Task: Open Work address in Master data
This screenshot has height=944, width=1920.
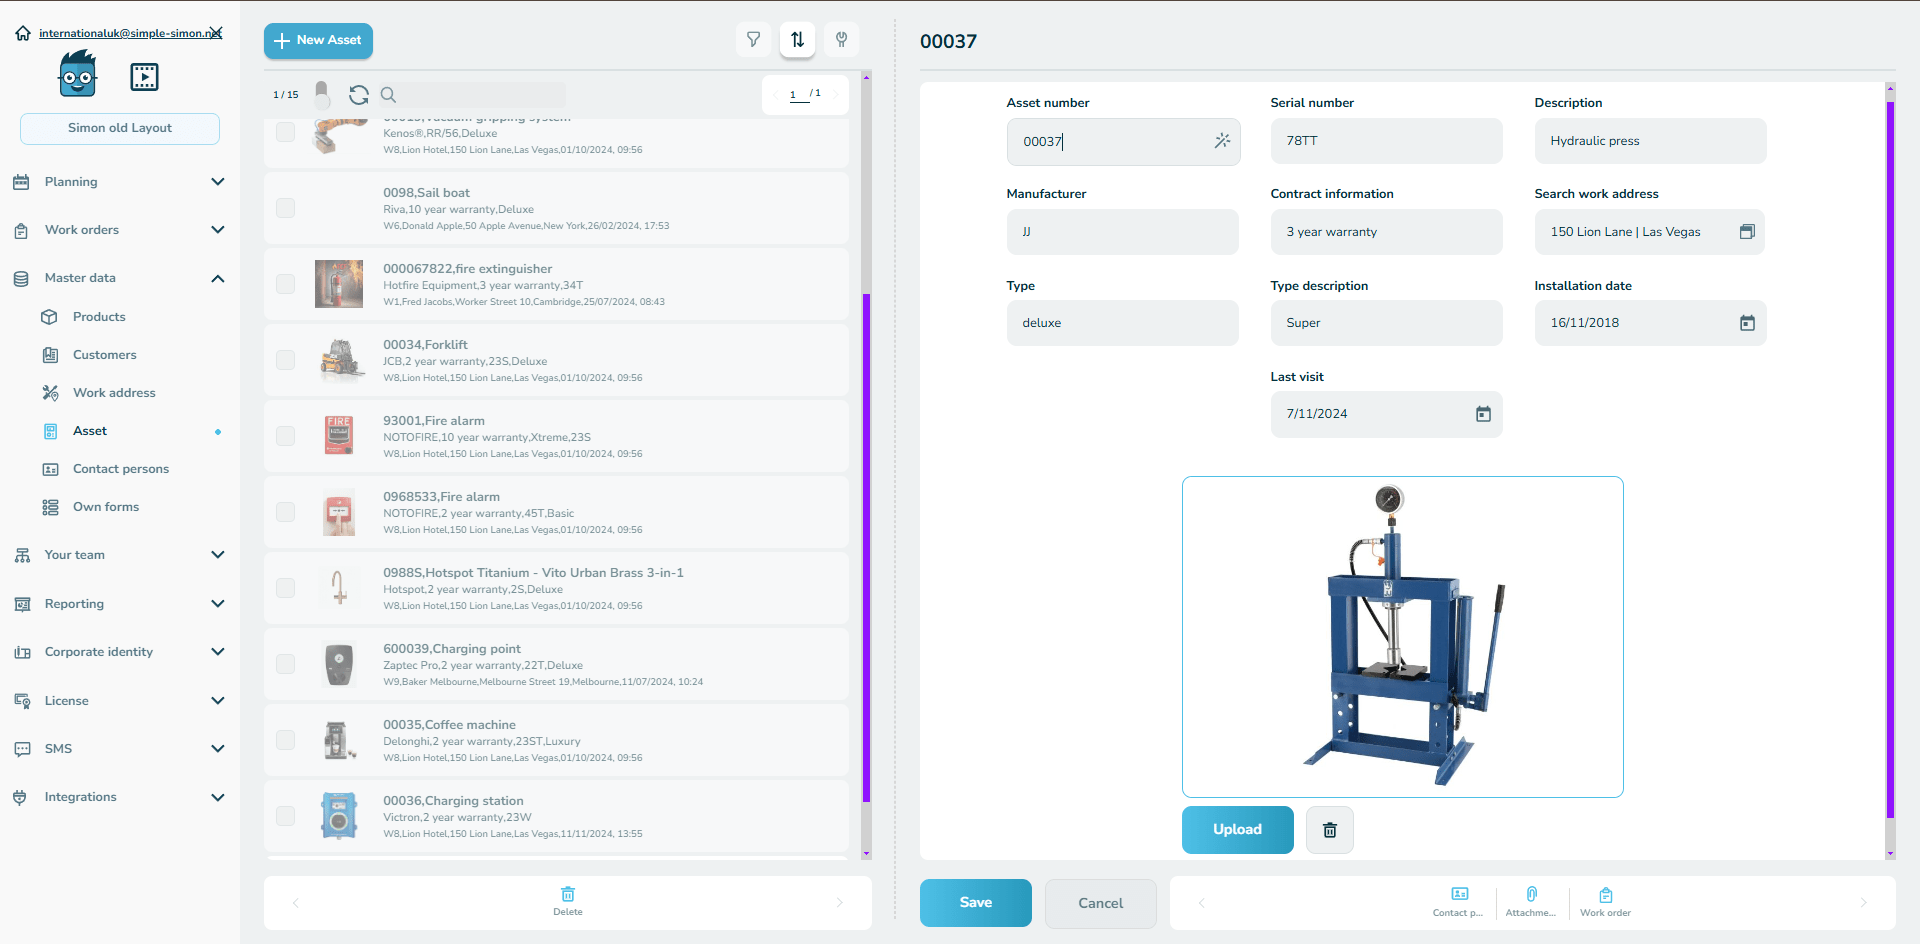Action: click(x=114, y=393)
